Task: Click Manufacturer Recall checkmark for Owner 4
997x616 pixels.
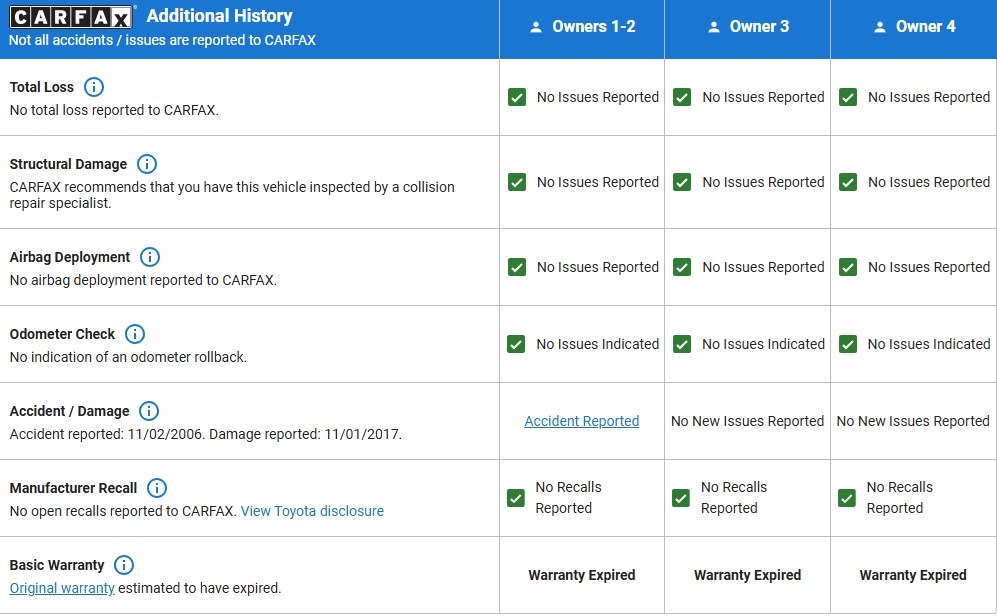Action: pyautogui.click(x=847, y=498)
